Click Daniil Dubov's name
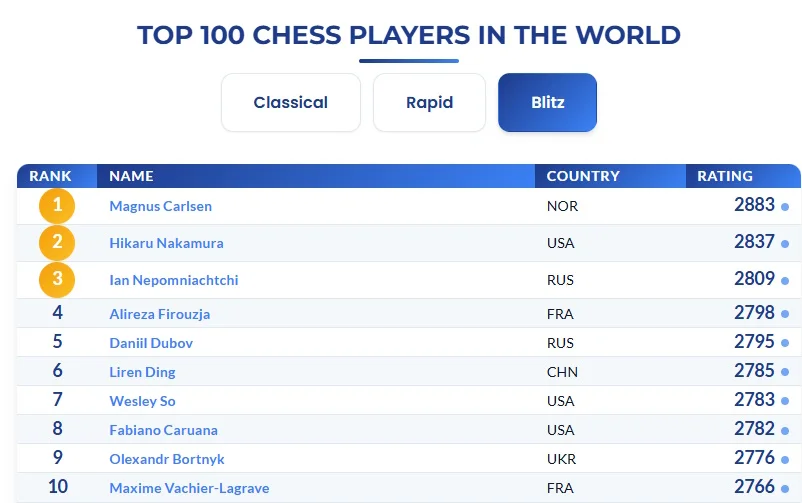The image size is (802, 503). (x=151, y=343)
